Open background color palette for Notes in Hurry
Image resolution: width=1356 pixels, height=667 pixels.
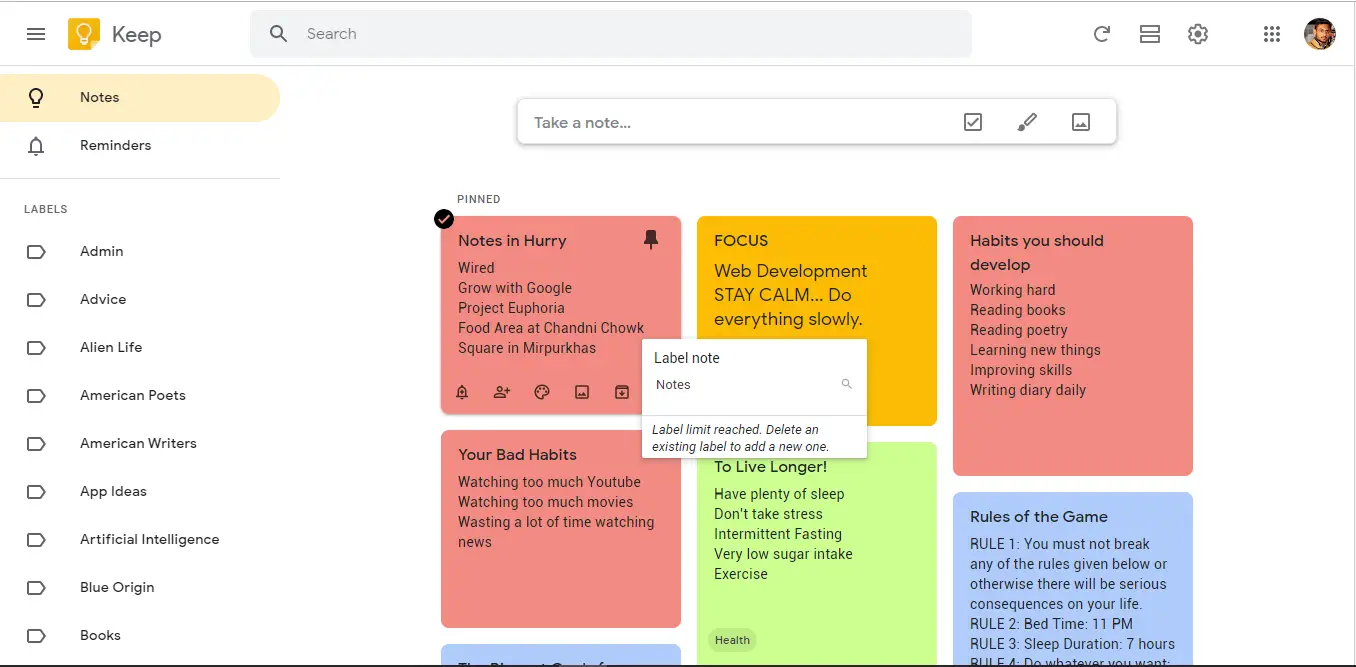542,392
